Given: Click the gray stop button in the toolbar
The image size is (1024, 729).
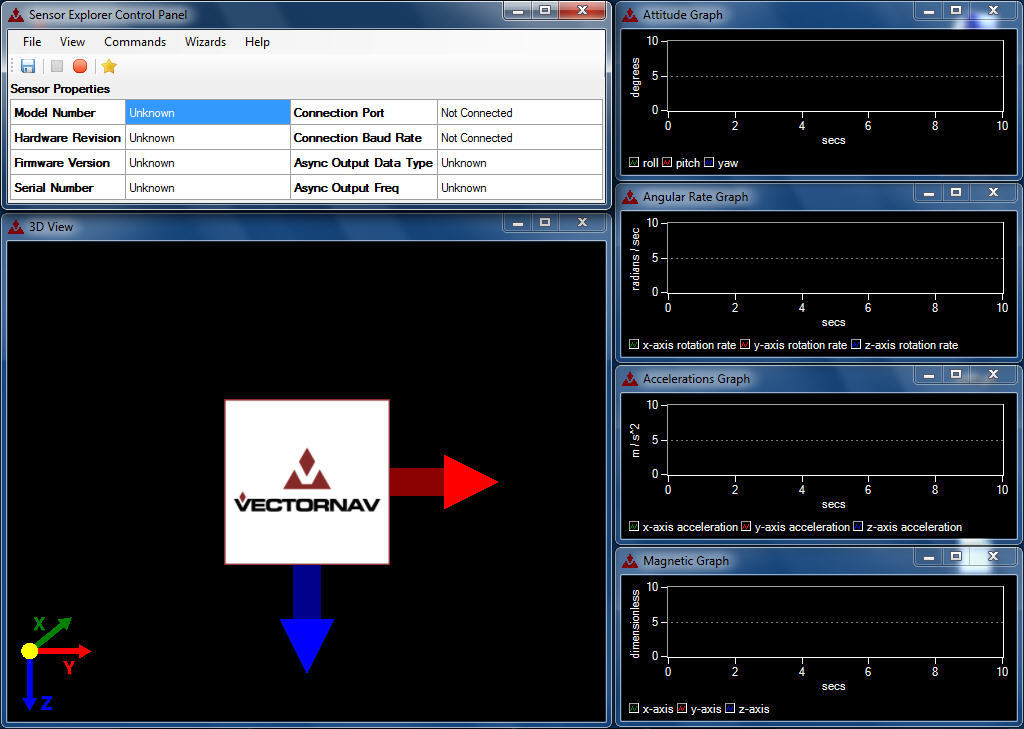Looking at the screenshot, I should point(57,66).
